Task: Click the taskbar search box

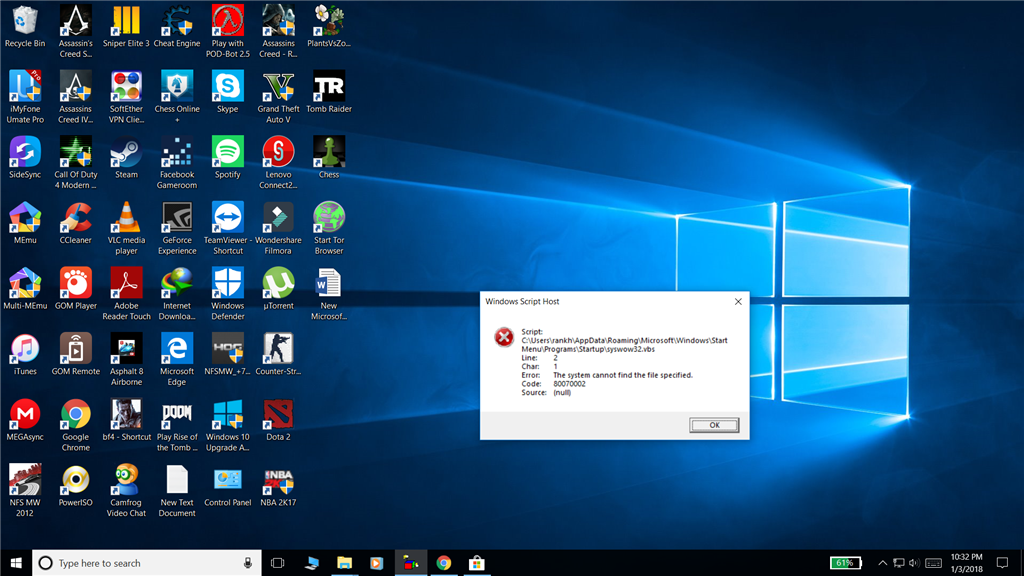Action: coord(146,563)
